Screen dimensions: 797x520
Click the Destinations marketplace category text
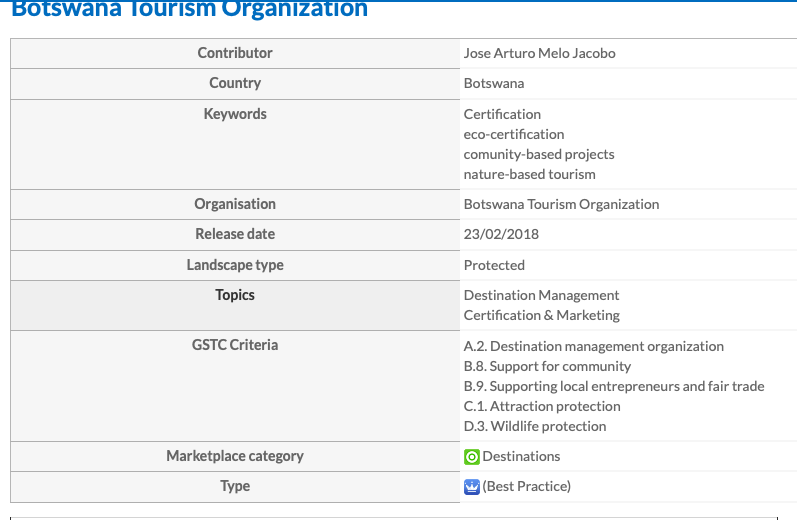coord(521,456)
